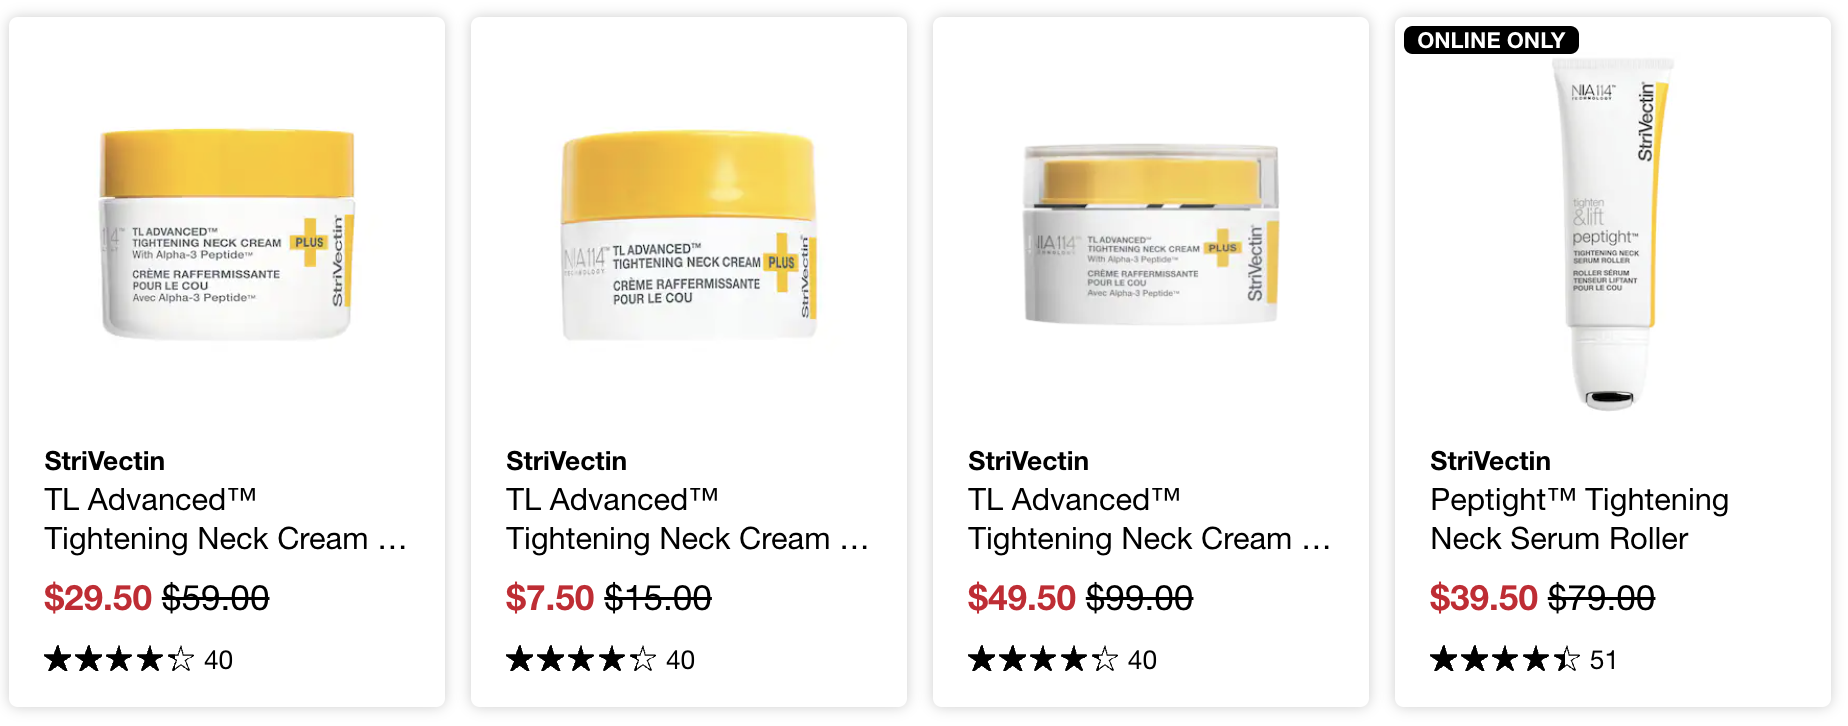This screenshot has height=726, width=1848.
Task: Click StriVectin brand name on $7.50 card
Action: click(x=566, y=461)
